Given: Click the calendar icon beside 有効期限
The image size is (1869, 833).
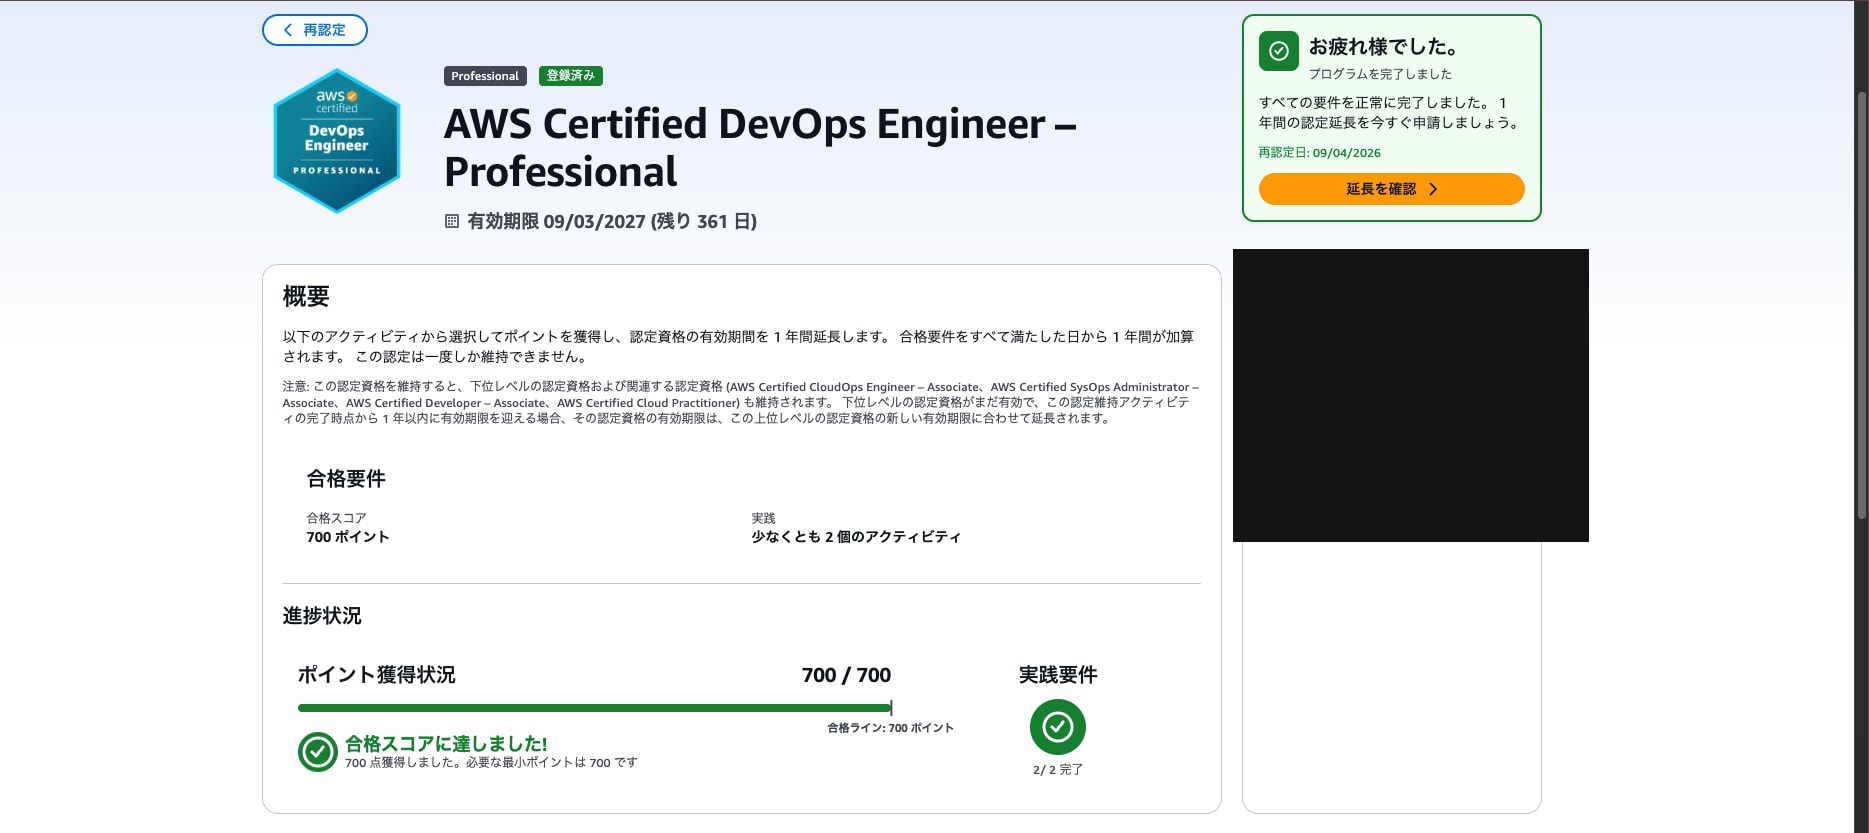Looking at the screenshot, I should point(452,221).
